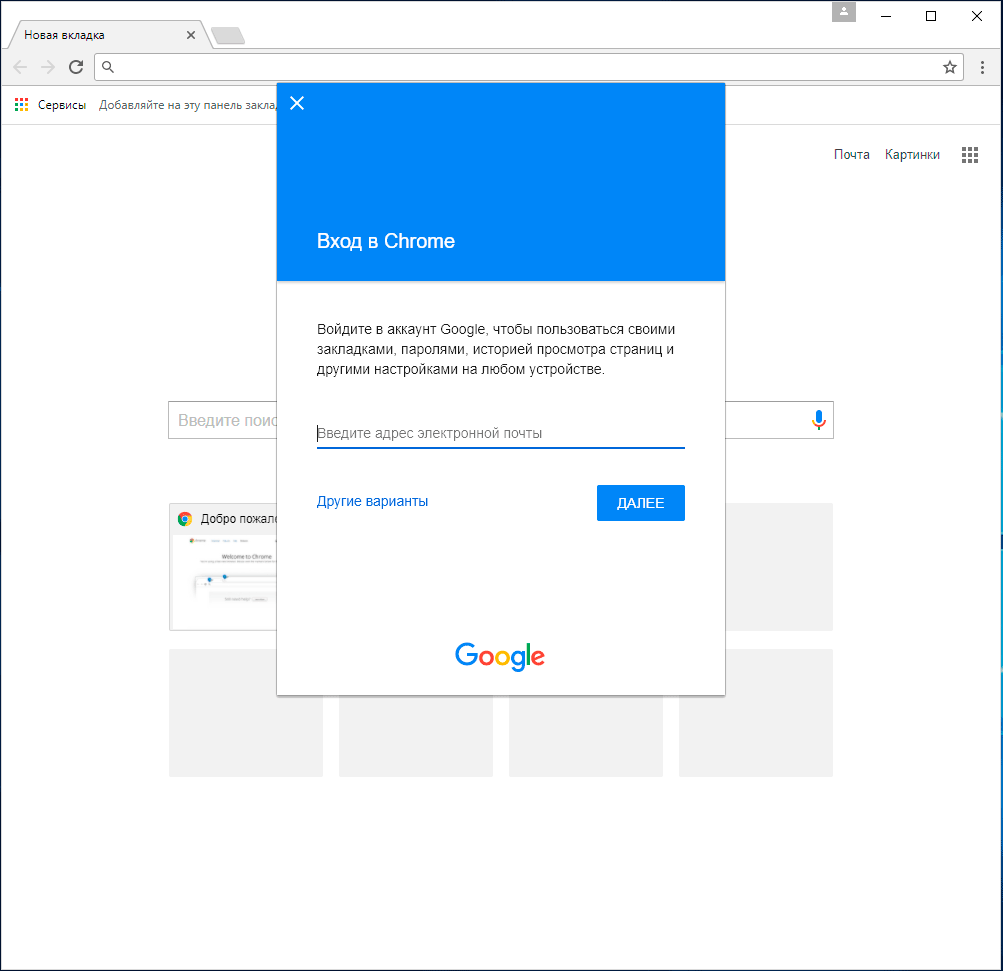This screenshot has height=971, width=1003.
Task: Click the browser forward arrow
Action: (48, 67)
